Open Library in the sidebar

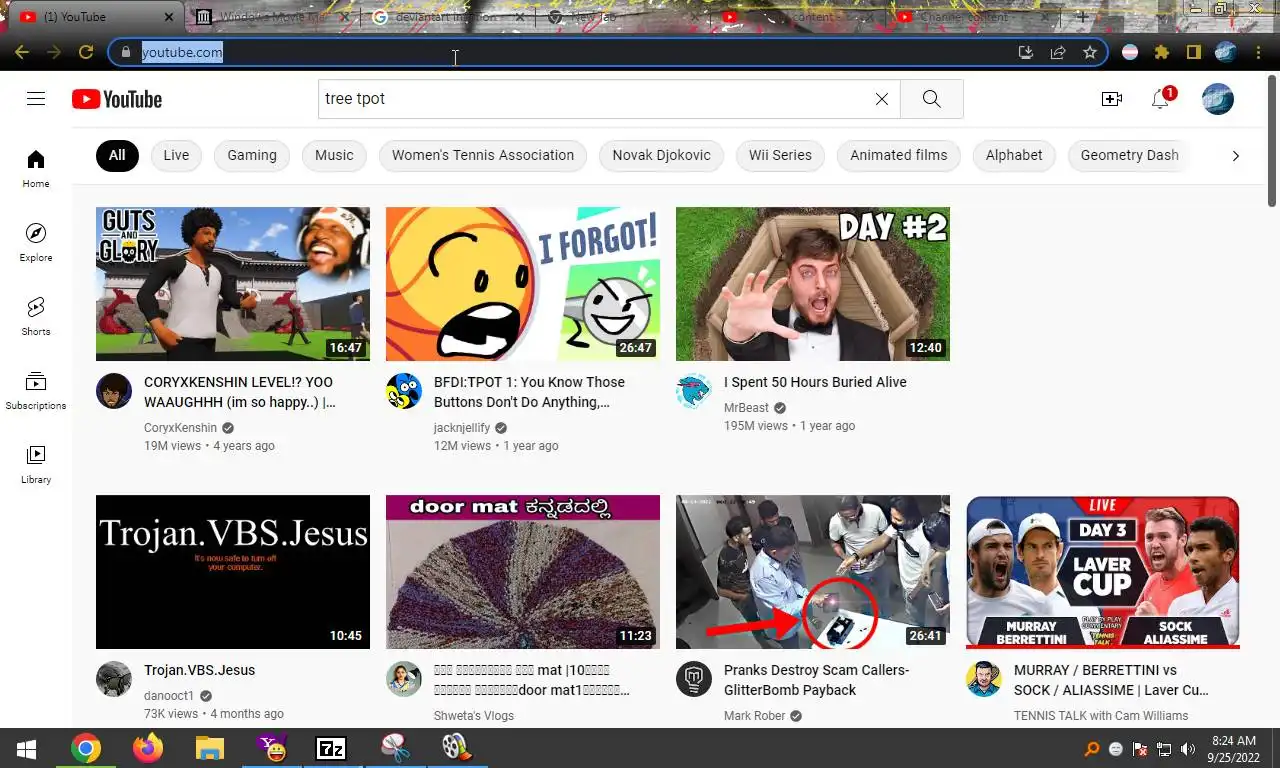point(36,464)
